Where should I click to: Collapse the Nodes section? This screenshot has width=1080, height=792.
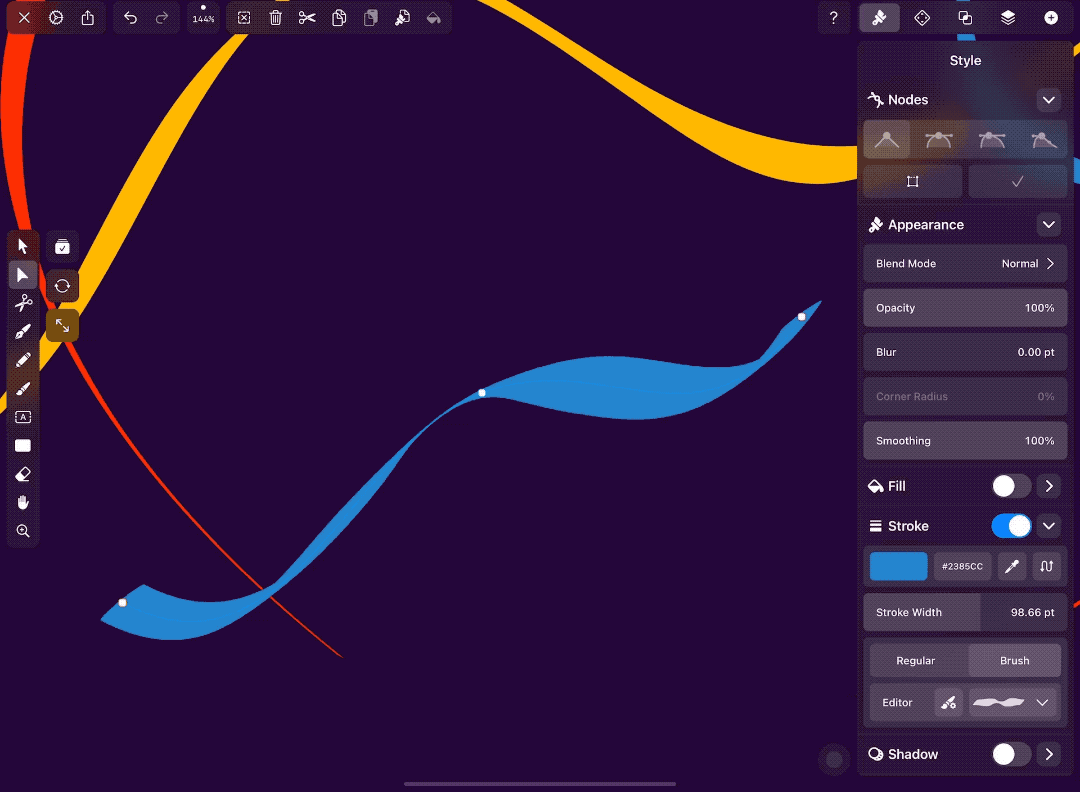pyautogui.click(x=1048, y=99)
